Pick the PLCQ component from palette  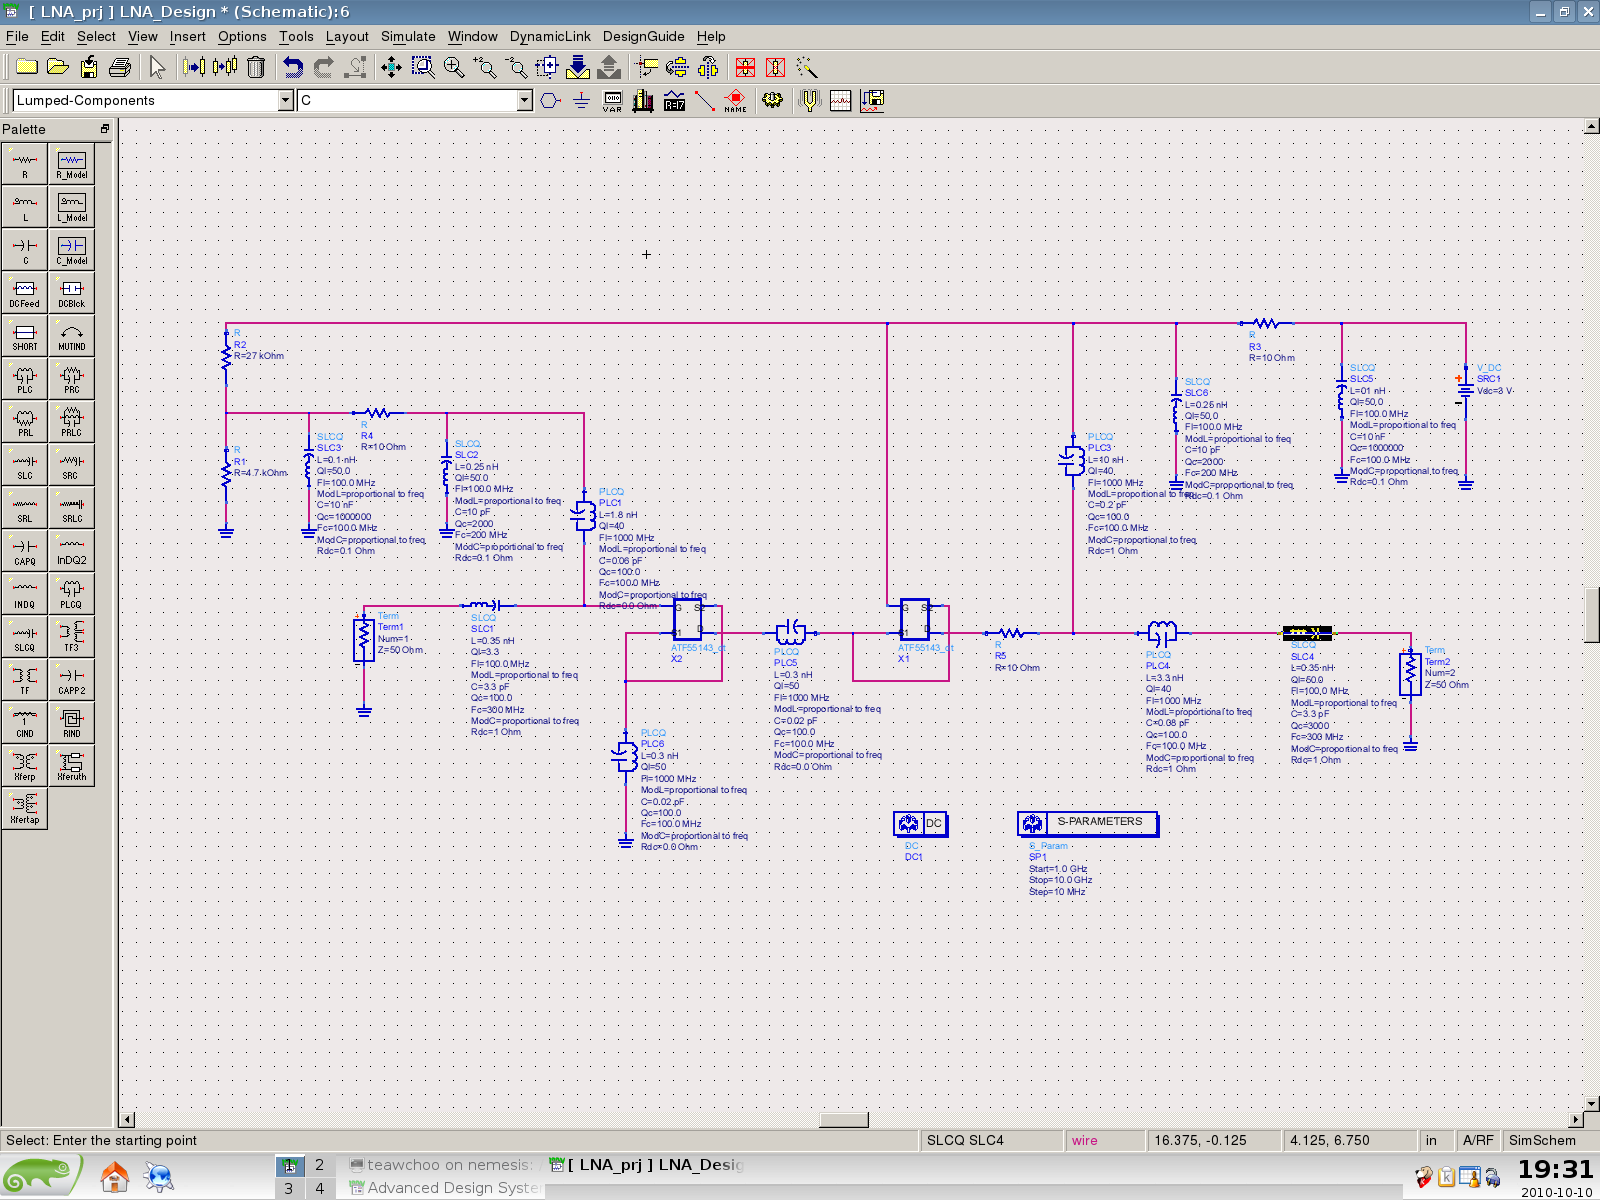pyautogui.click(x=71, y=593)
